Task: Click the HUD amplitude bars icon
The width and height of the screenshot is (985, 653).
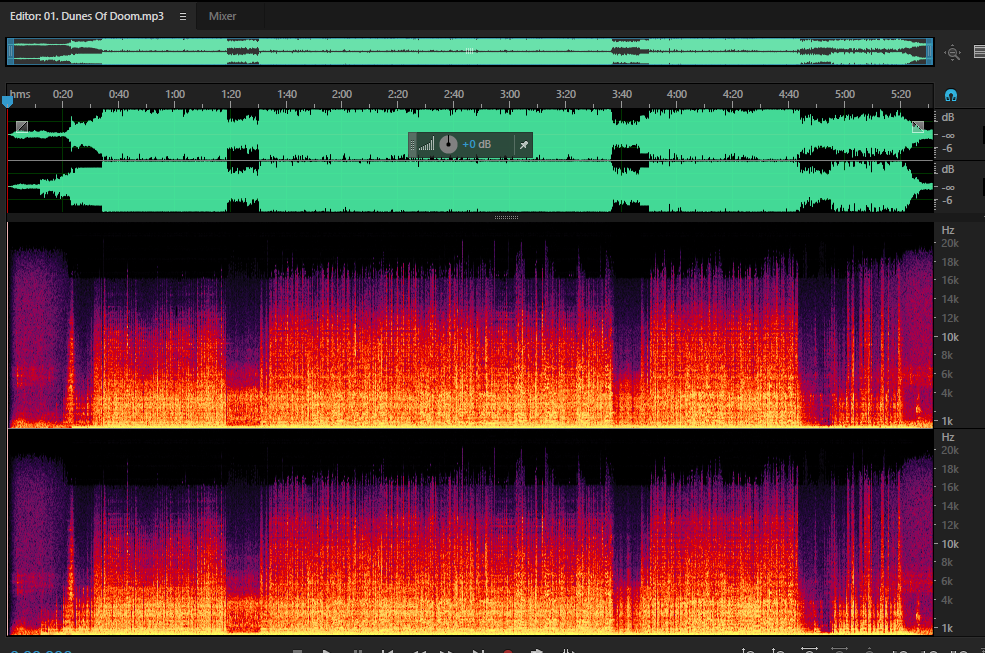Action: (427, 145)
